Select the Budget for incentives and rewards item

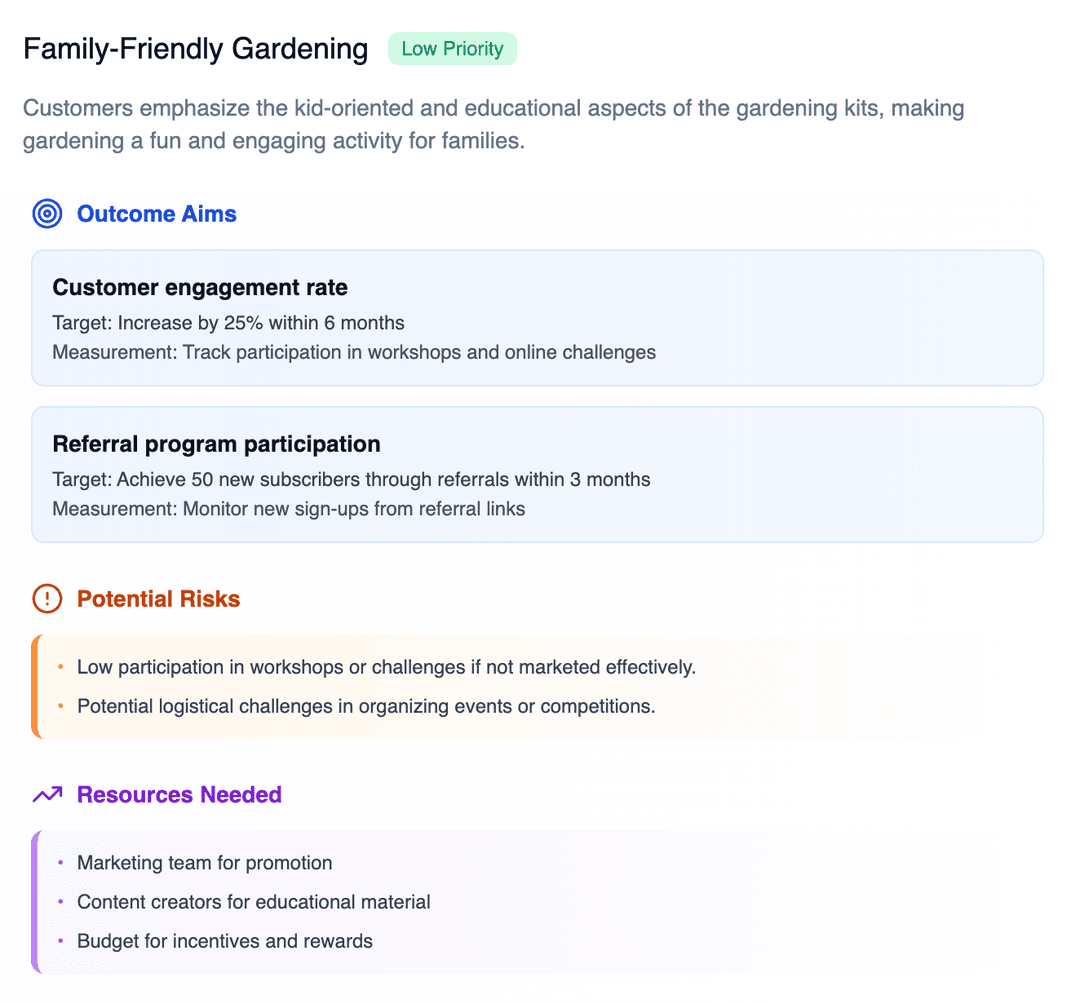point(225,941)
